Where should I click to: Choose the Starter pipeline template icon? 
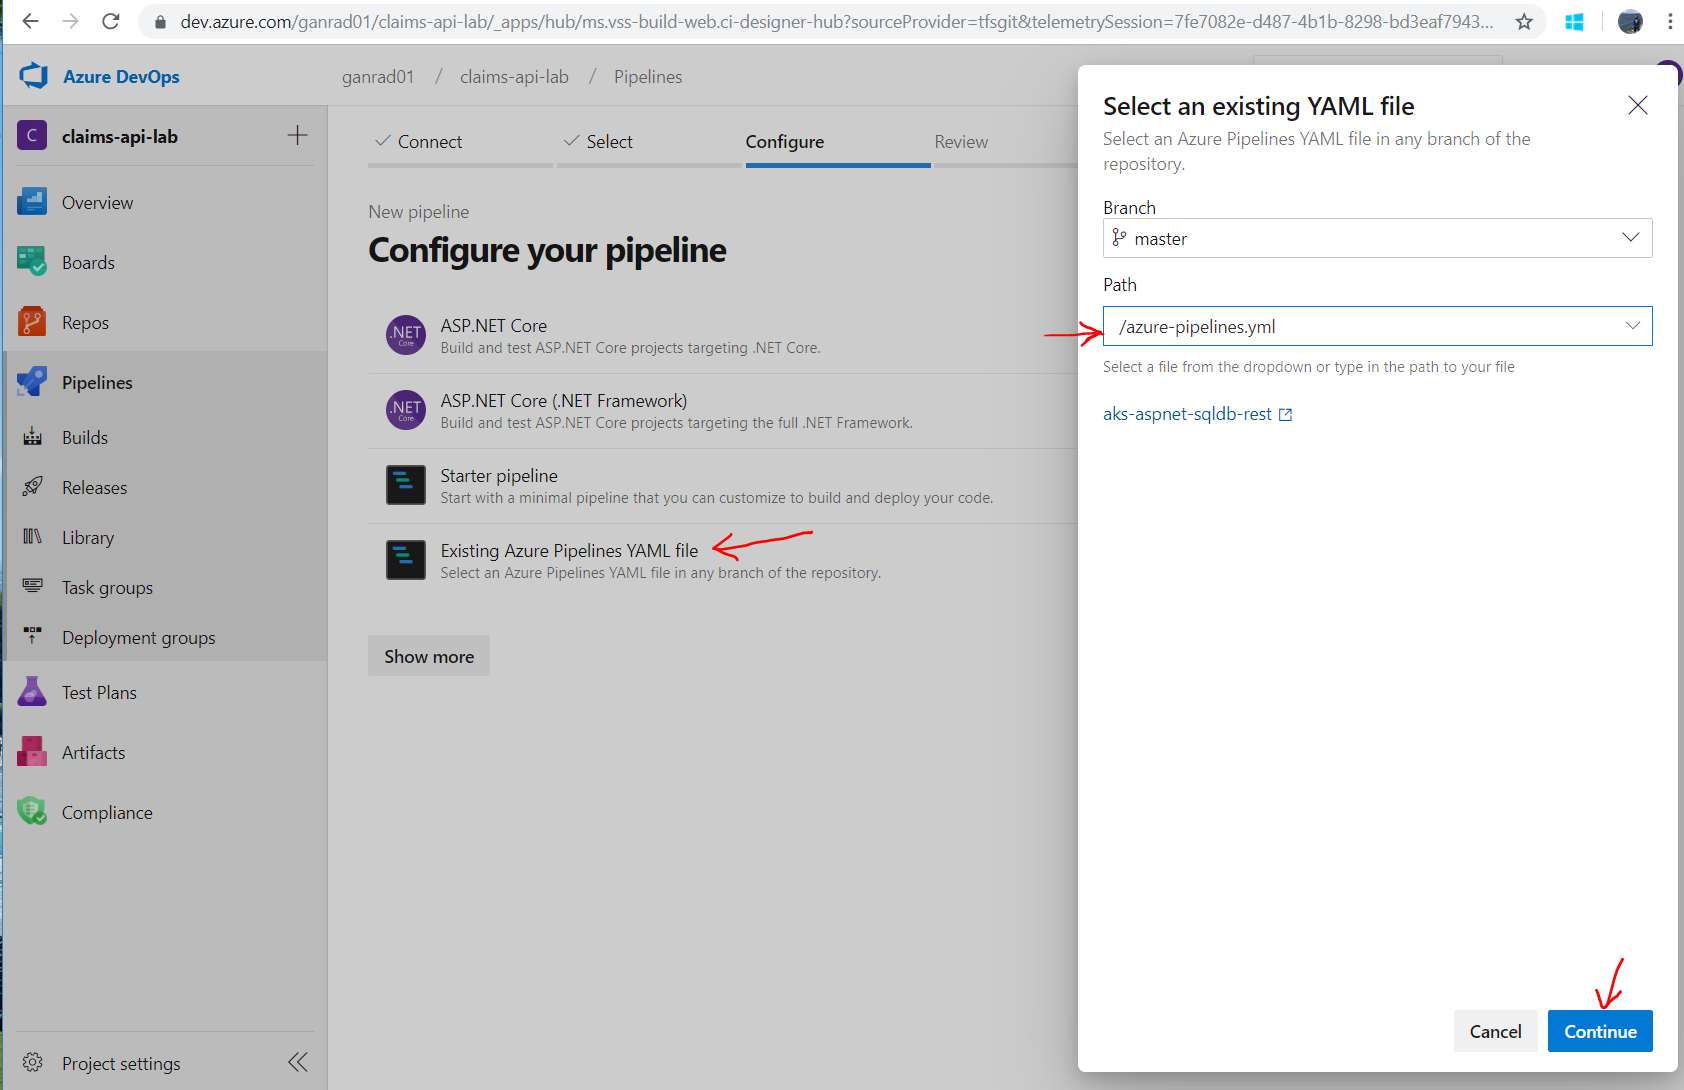pos(406,485)
